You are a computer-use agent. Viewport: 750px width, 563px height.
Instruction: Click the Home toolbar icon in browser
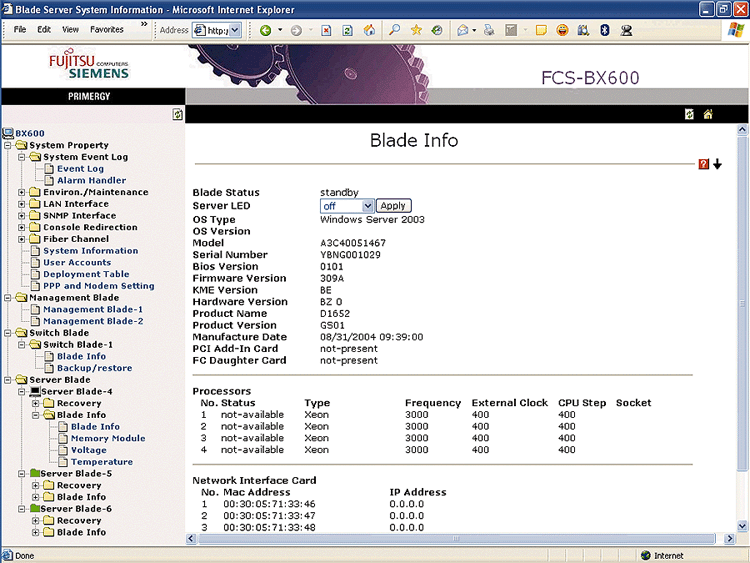point(369,31)
